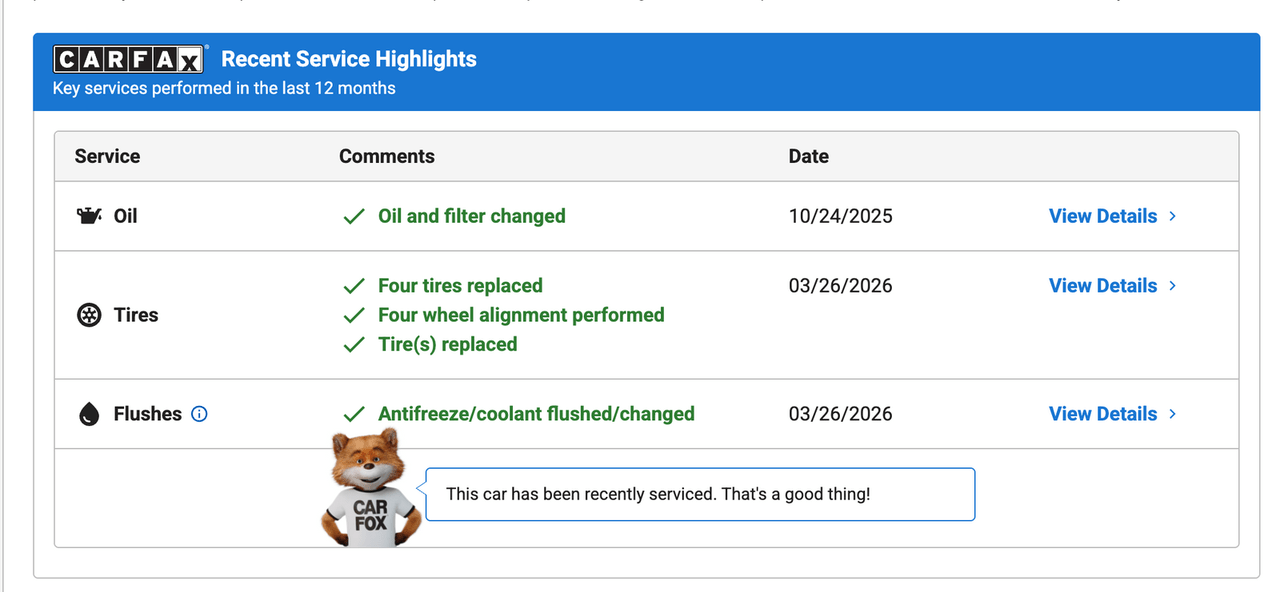1280x592 pixels.
Task: Click the Recent Service Highlights title
Action: 348,59
